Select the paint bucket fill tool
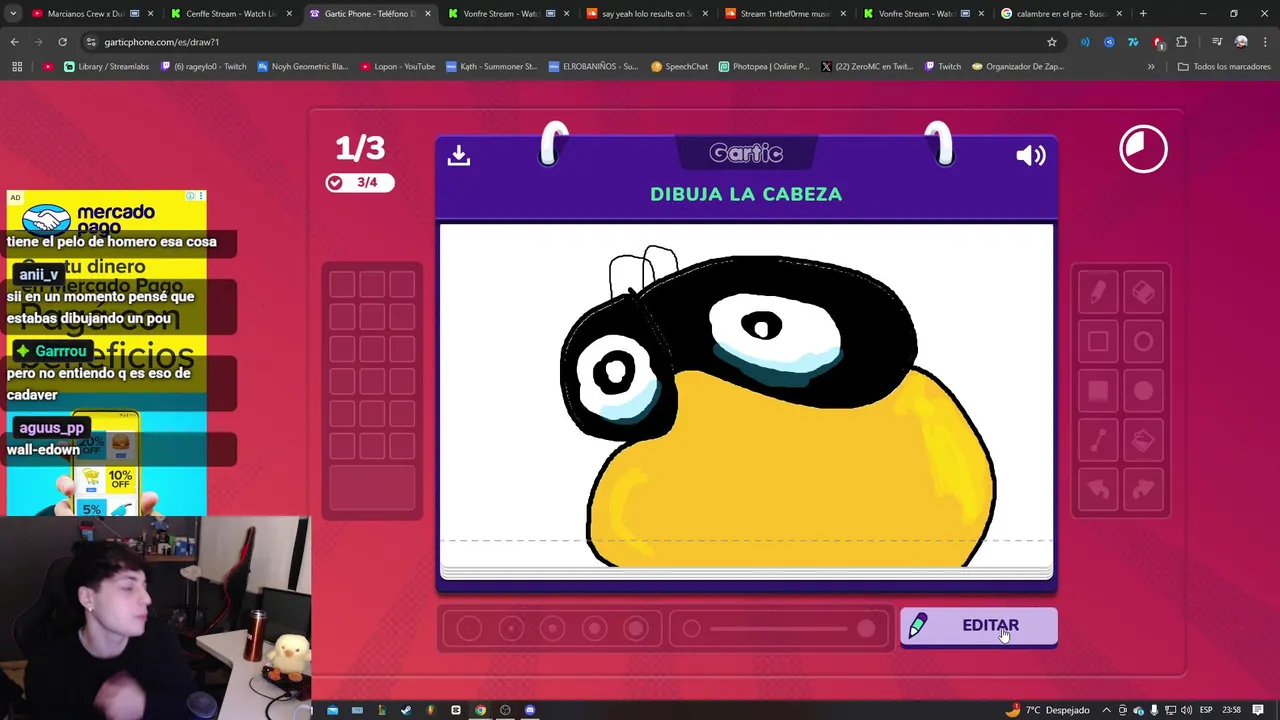This screenshot has height=720, width=1280. [1143, 440]
